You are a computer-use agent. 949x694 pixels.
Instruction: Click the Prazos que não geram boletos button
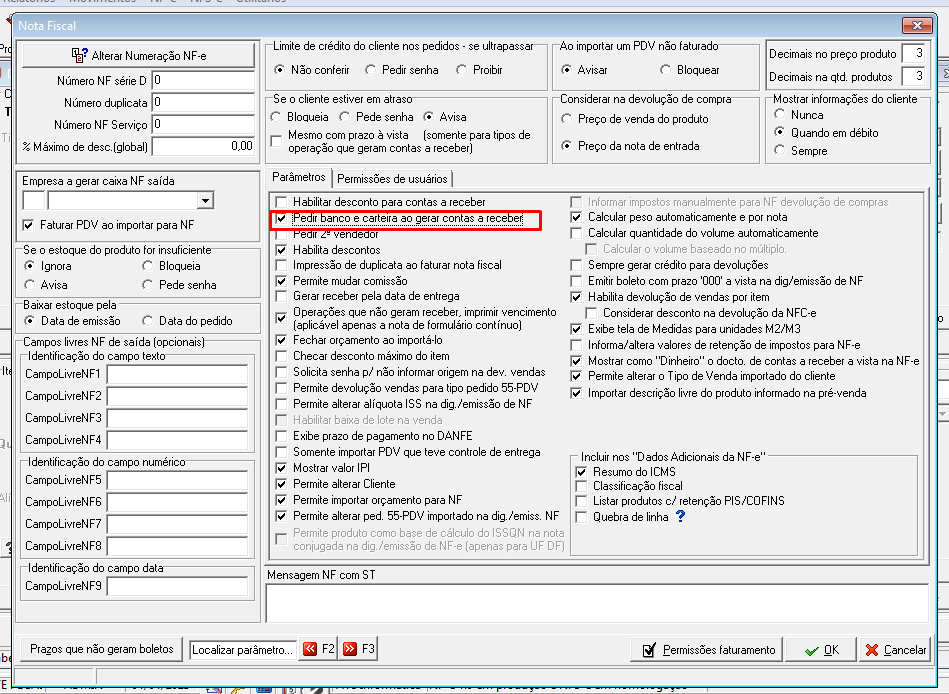pos(102,649)
